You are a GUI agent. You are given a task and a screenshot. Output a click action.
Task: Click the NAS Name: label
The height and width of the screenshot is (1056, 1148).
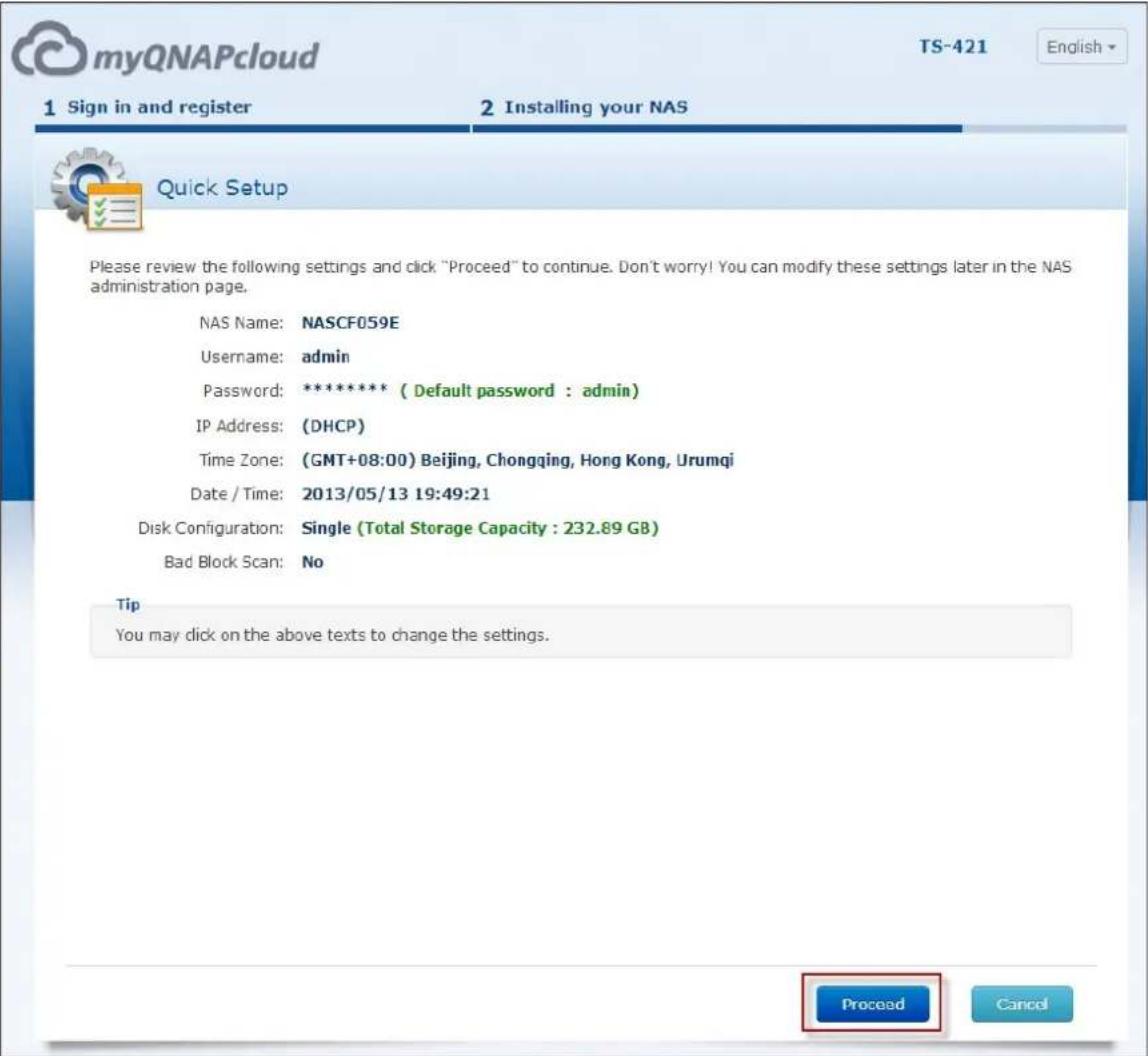coord(241,323)
